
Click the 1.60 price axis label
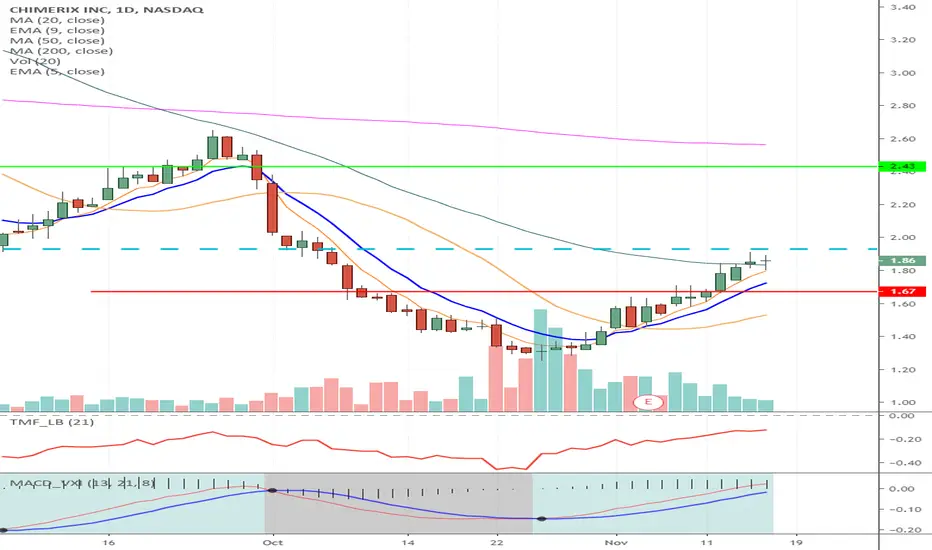902,304
